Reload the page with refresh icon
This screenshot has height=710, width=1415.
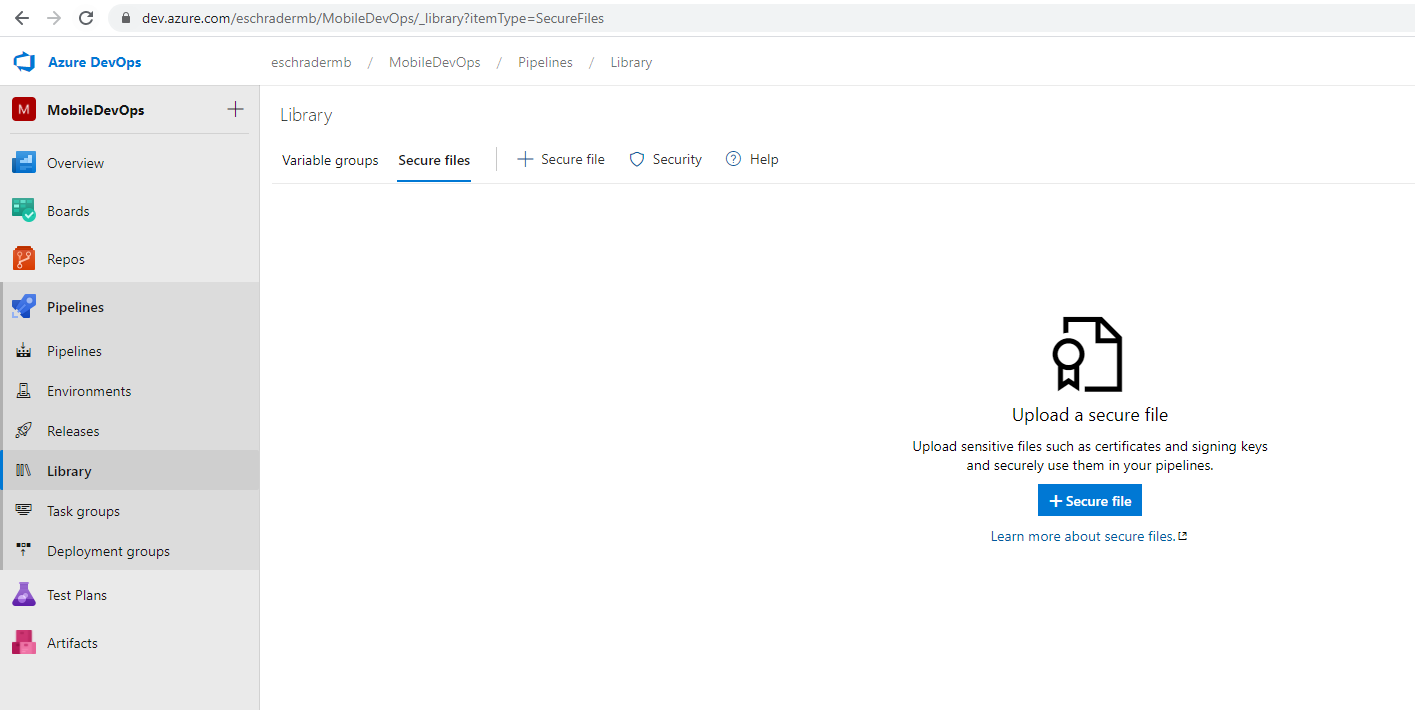(x=86, y=18)
